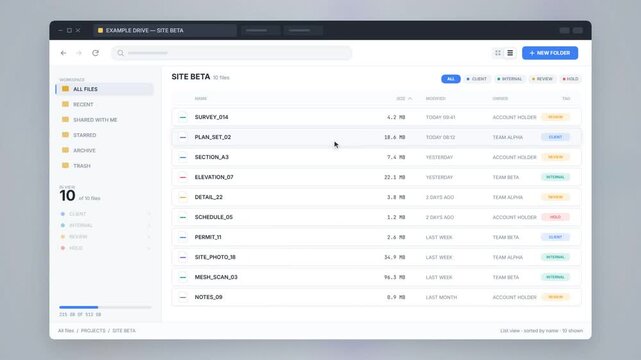Go to PROJECTS in the breadcrumb
This screenshot has height=360, width=641.
(x=93, y=331)
